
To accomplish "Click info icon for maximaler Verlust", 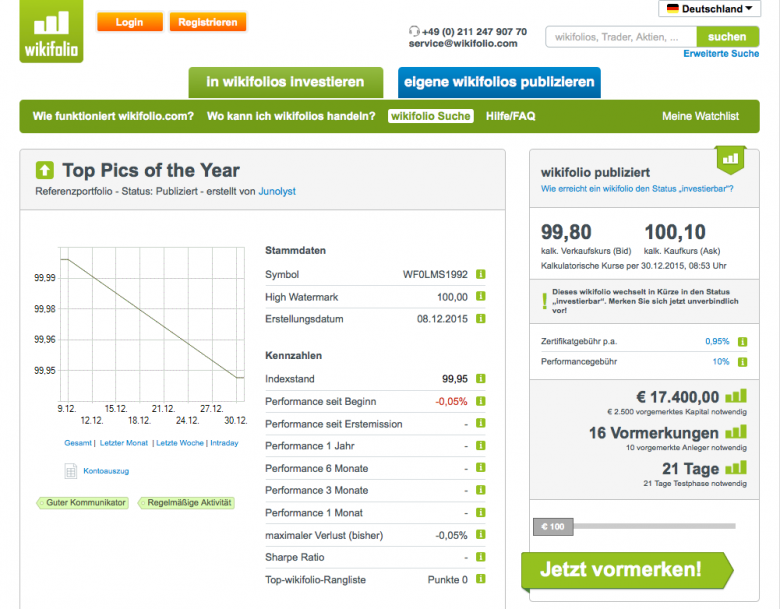I will 481,535.
